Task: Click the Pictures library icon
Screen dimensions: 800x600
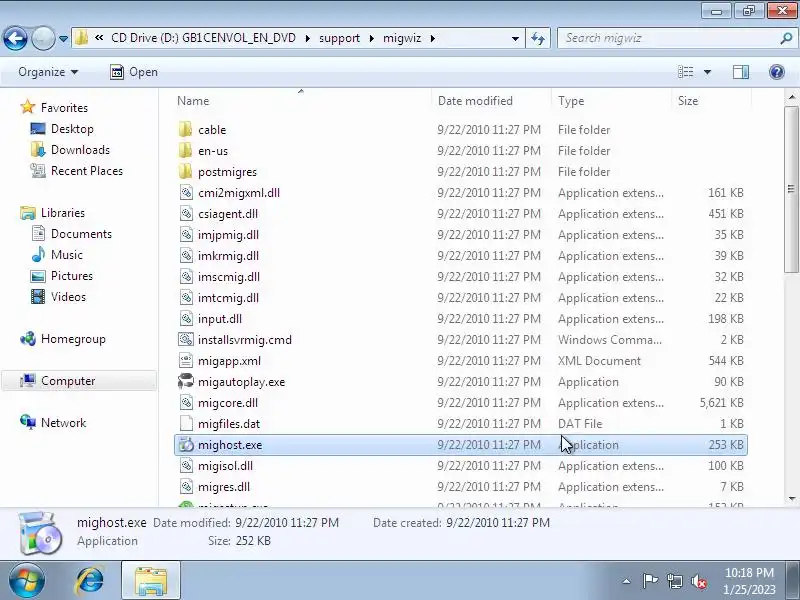Action: (38, 276)
